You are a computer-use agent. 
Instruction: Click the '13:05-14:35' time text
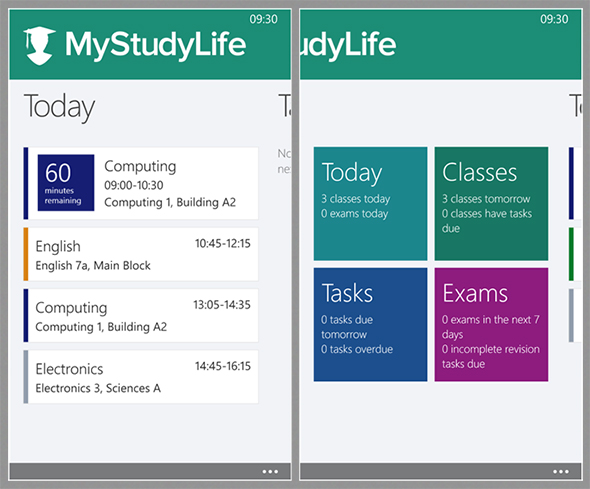click(x=222, y=305)
